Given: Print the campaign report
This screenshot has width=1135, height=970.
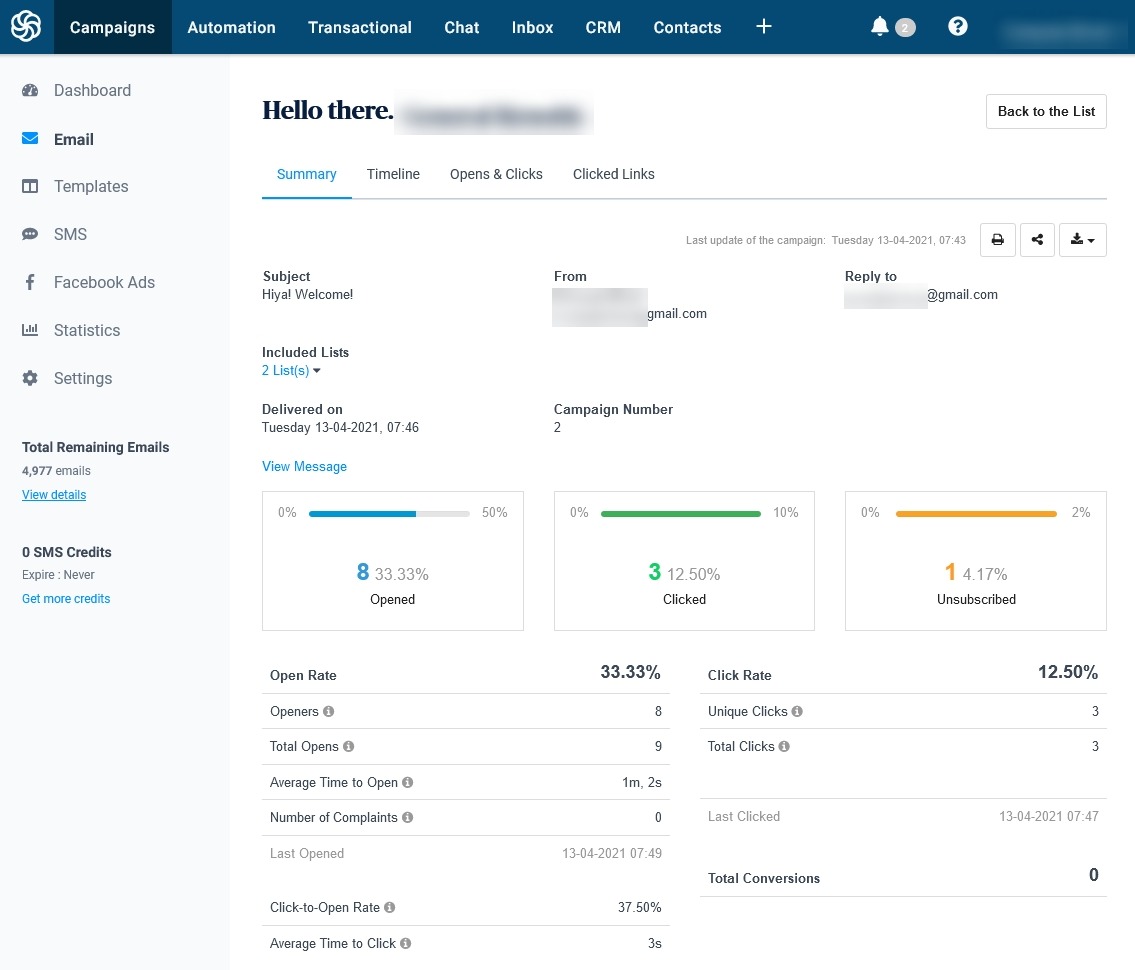Looking at the screenshot, I should coord(997,240).
